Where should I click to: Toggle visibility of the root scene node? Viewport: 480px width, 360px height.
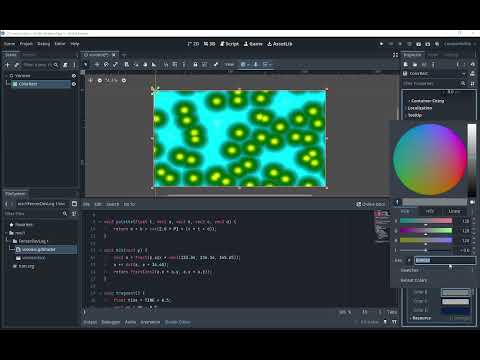click(74, 76)
